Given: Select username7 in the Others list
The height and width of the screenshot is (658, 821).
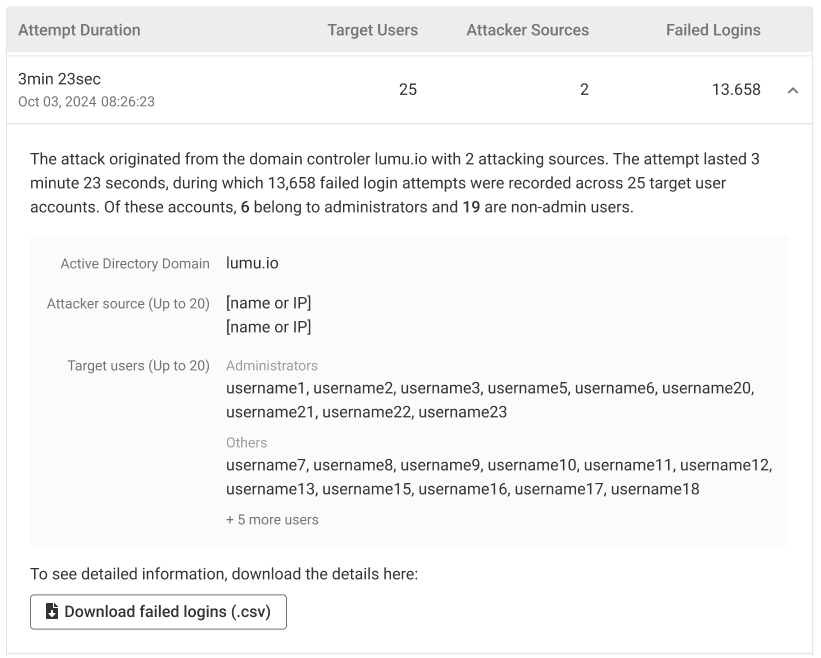Looking at the screenshot, I should tap(266, 465).
